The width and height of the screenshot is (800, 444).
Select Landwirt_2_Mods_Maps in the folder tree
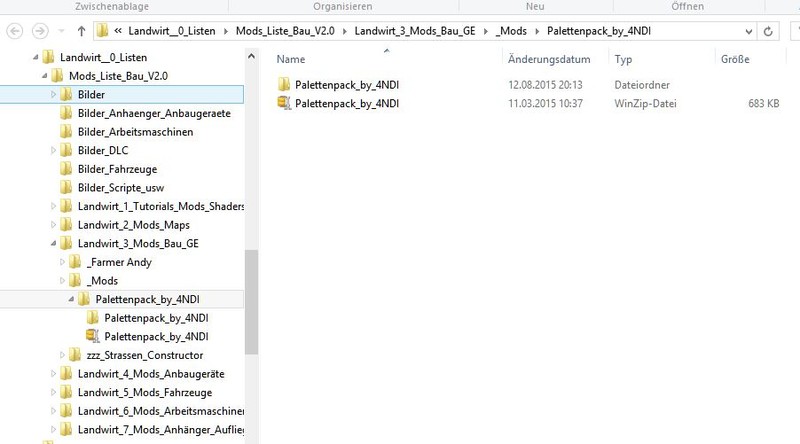133,225
